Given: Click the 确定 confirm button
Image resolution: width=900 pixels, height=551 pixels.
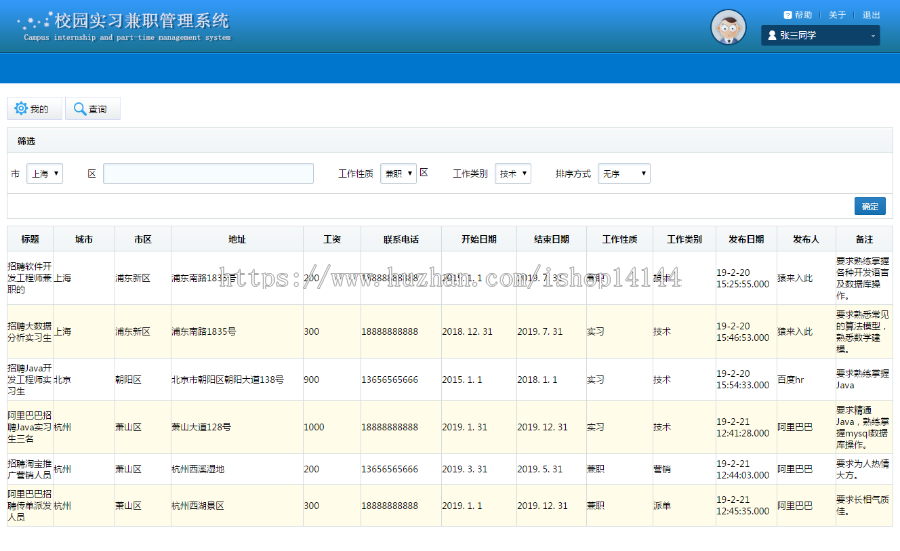Looking at the screenshot, I should (870, 206).
